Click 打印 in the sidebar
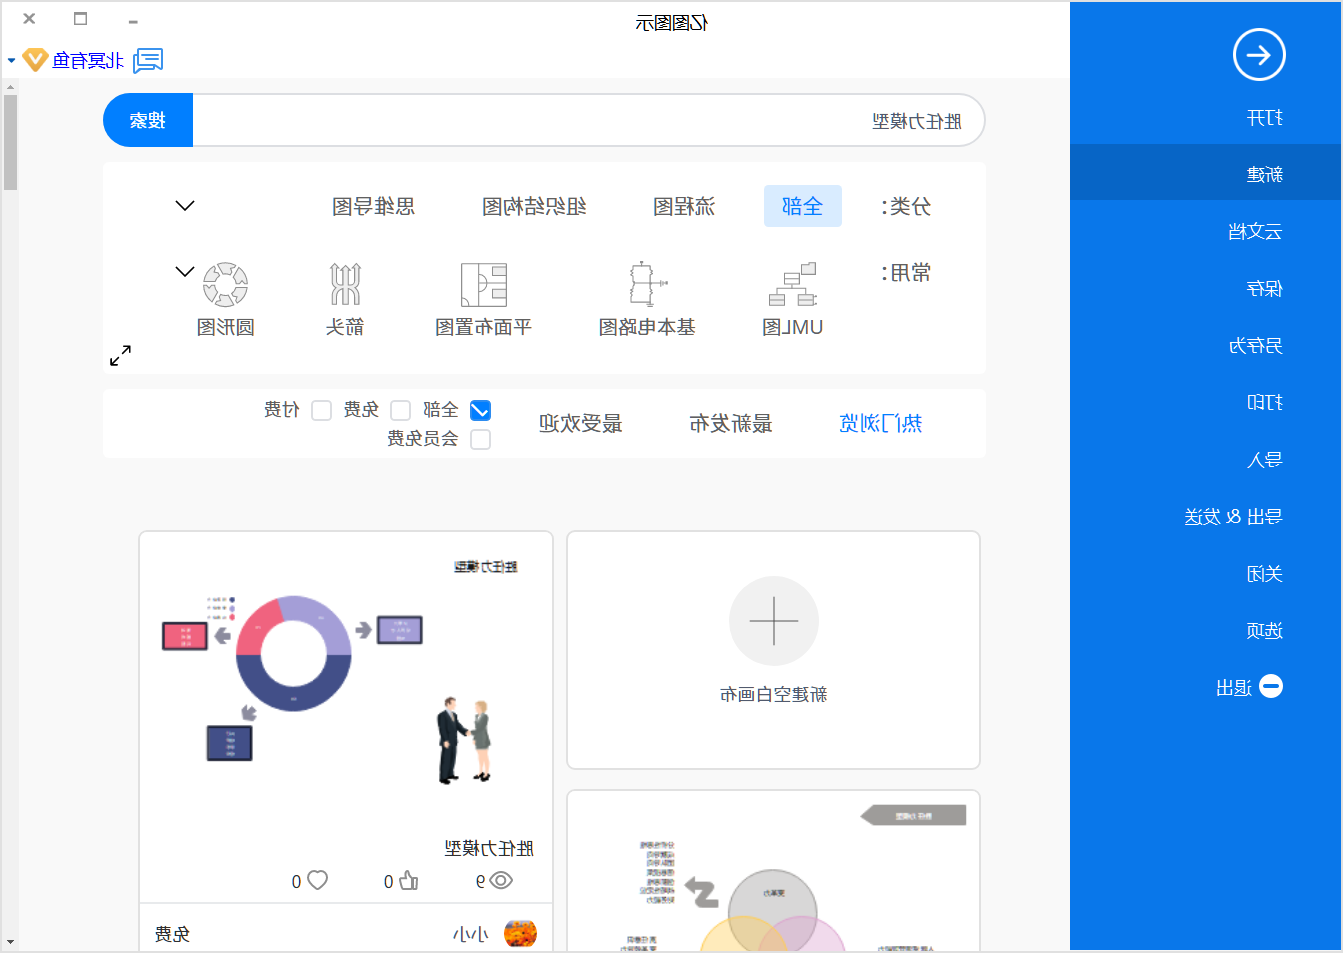Viewport: 1343px width, 953px height. click(x=1265, y=402)
